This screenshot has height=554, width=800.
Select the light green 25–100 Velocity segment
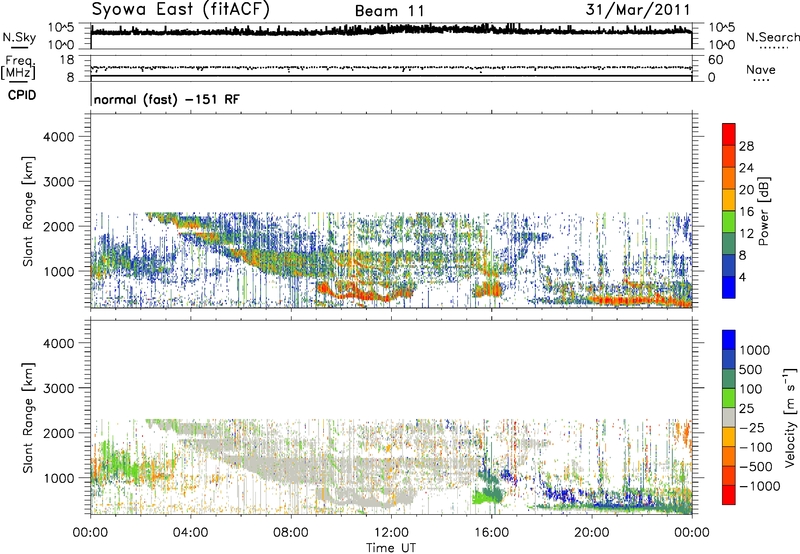(729, 398)
